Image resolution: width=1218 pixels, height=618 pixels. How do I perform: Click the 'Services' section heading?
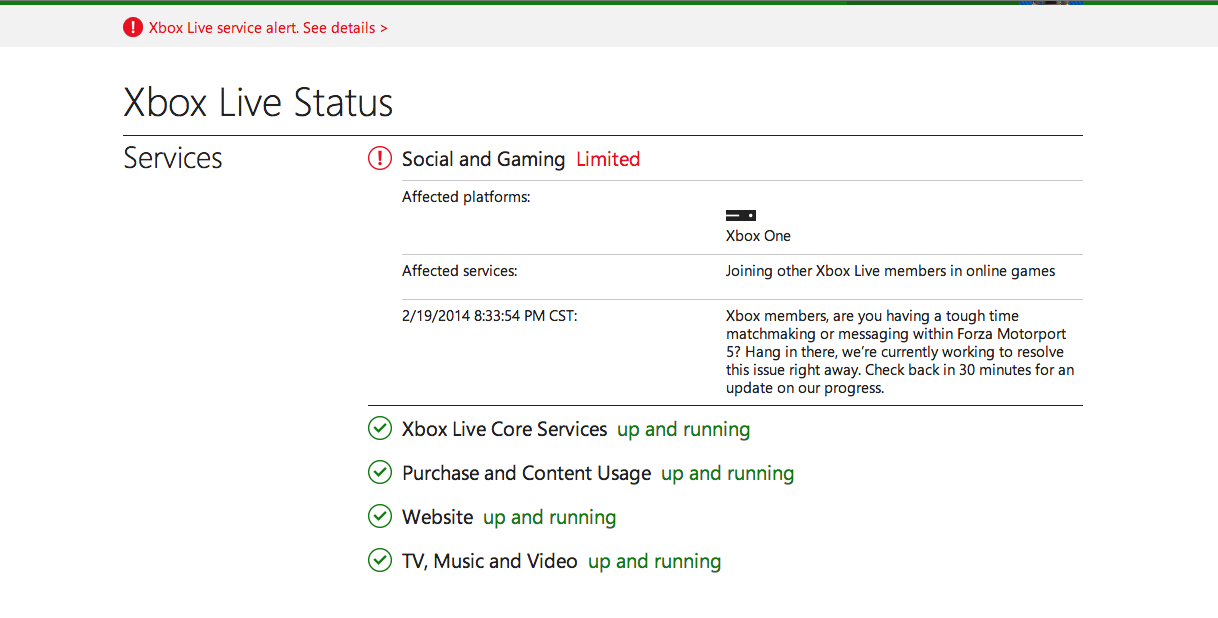(x=173, y=158)
